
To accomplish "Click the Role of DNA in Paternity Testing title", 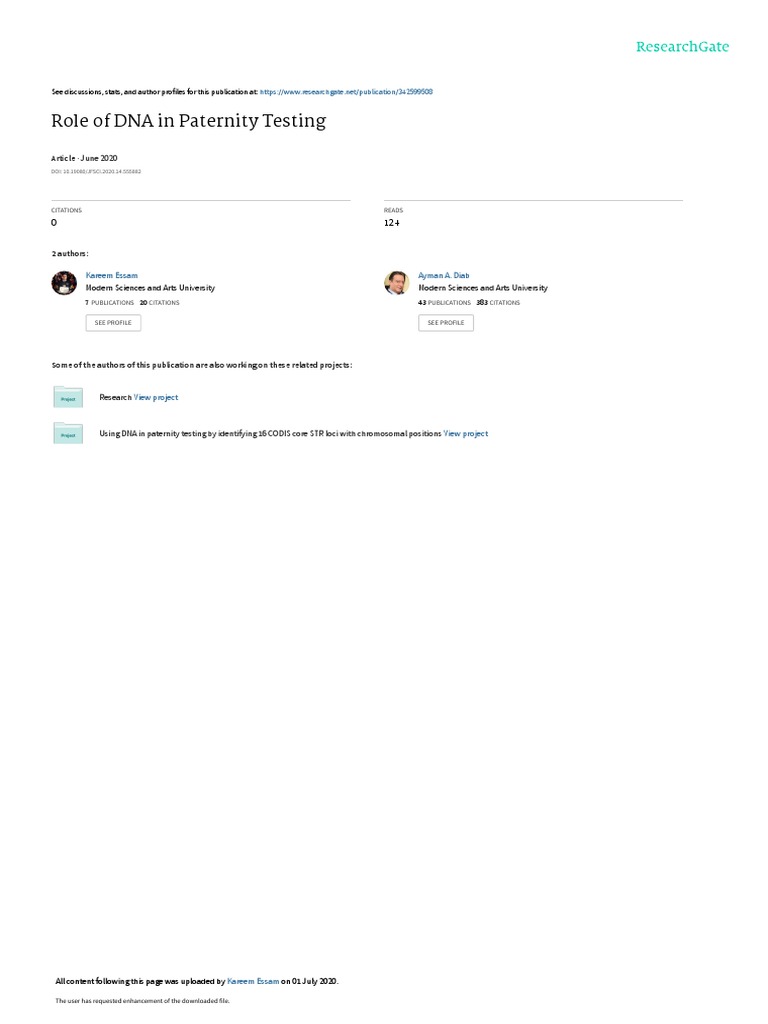I will pyautogui.click(x=189, y=121).
